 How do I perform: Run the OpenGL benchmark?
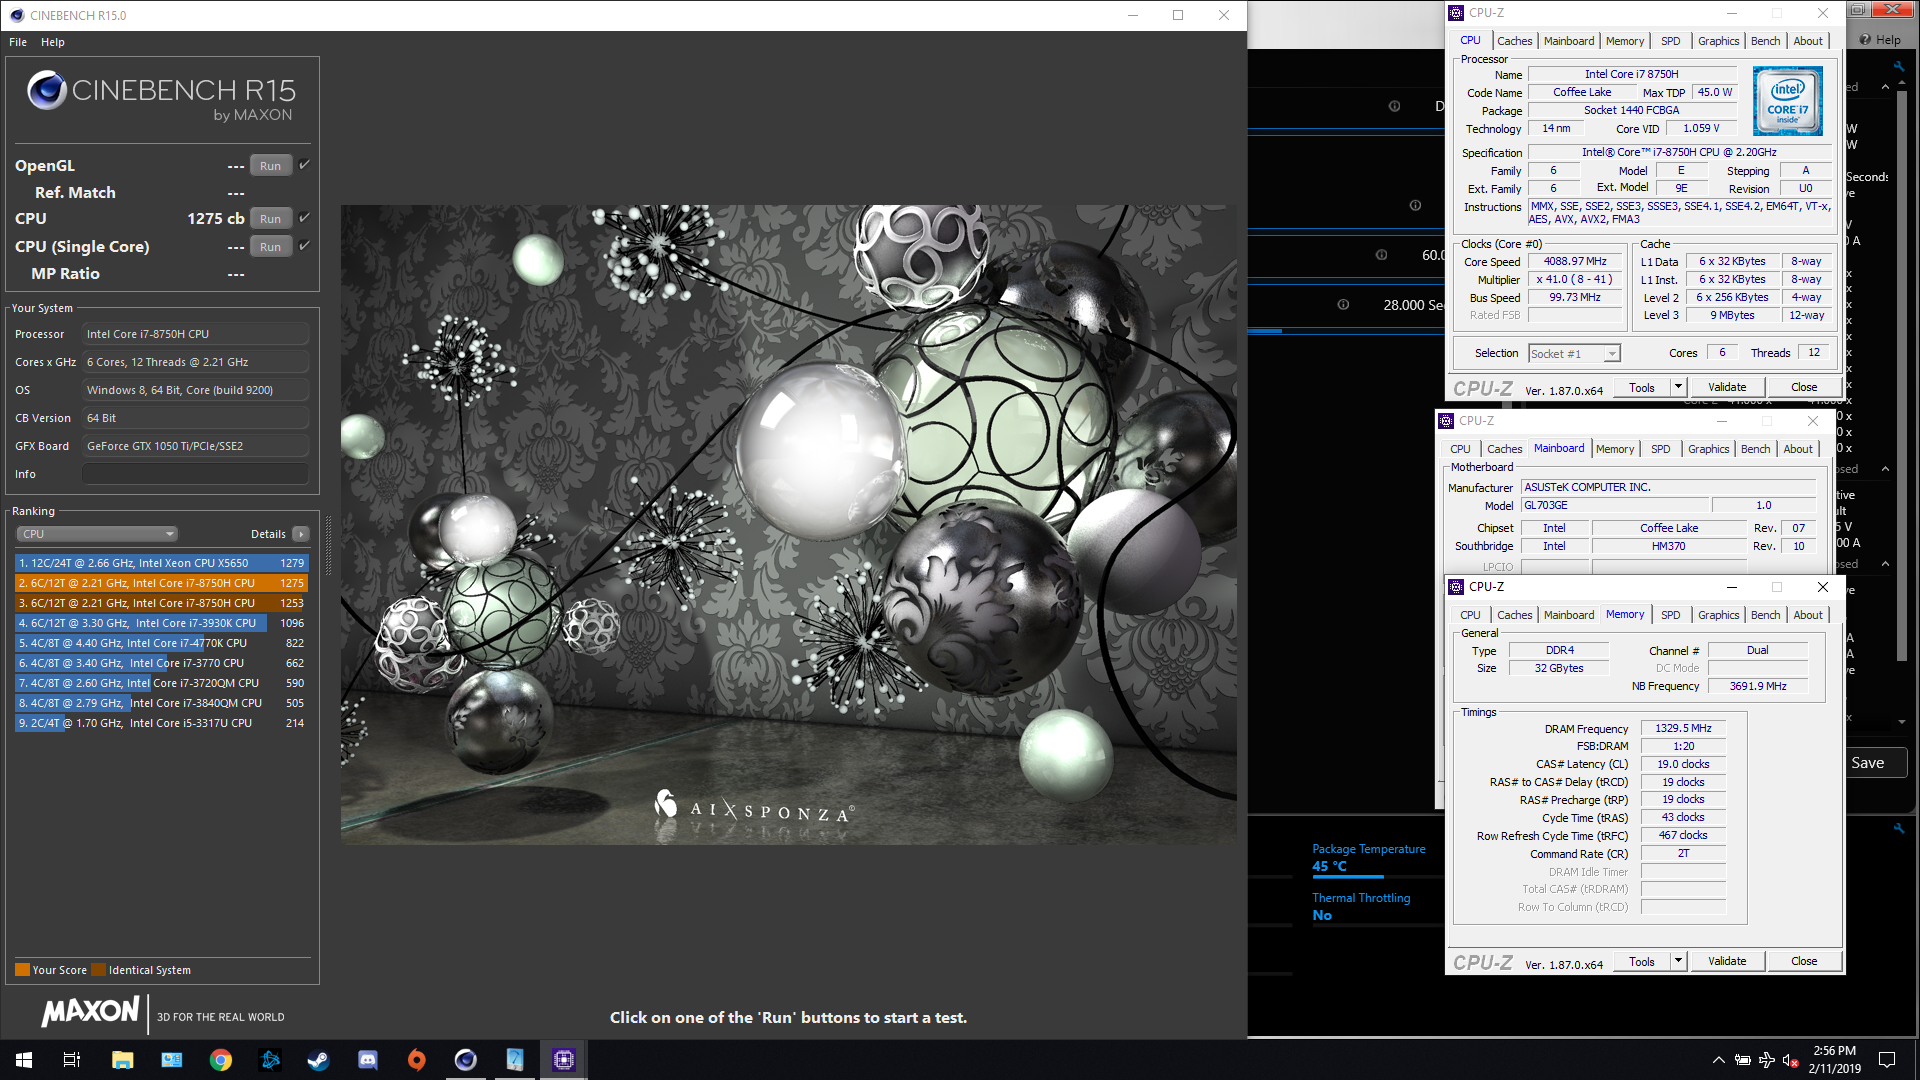tap(270, 166)
